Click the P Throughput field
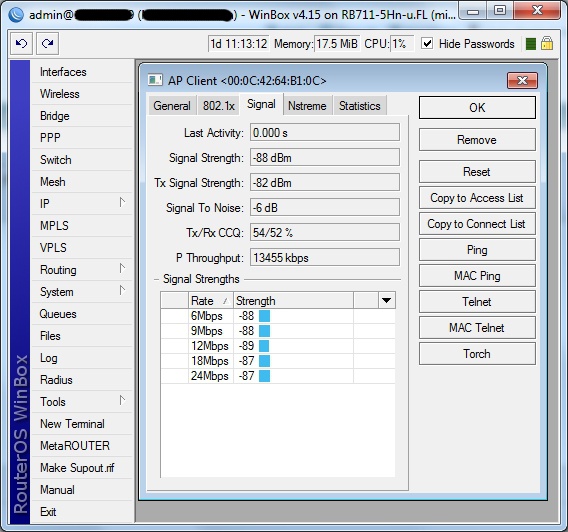This screenshot has height=532, width=568. click(325, 257)
